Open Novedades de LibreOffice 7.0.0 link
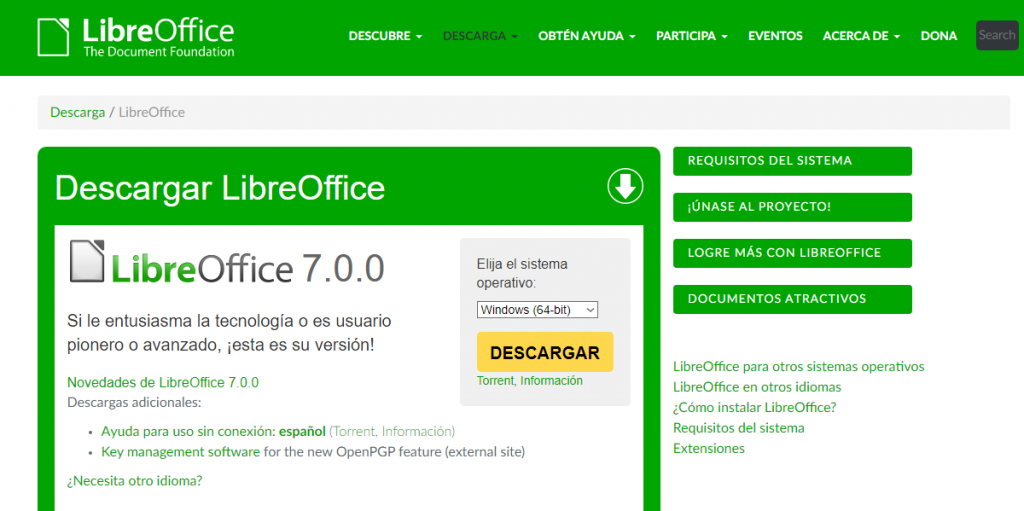1024x511 pixels. coord(163,382)
